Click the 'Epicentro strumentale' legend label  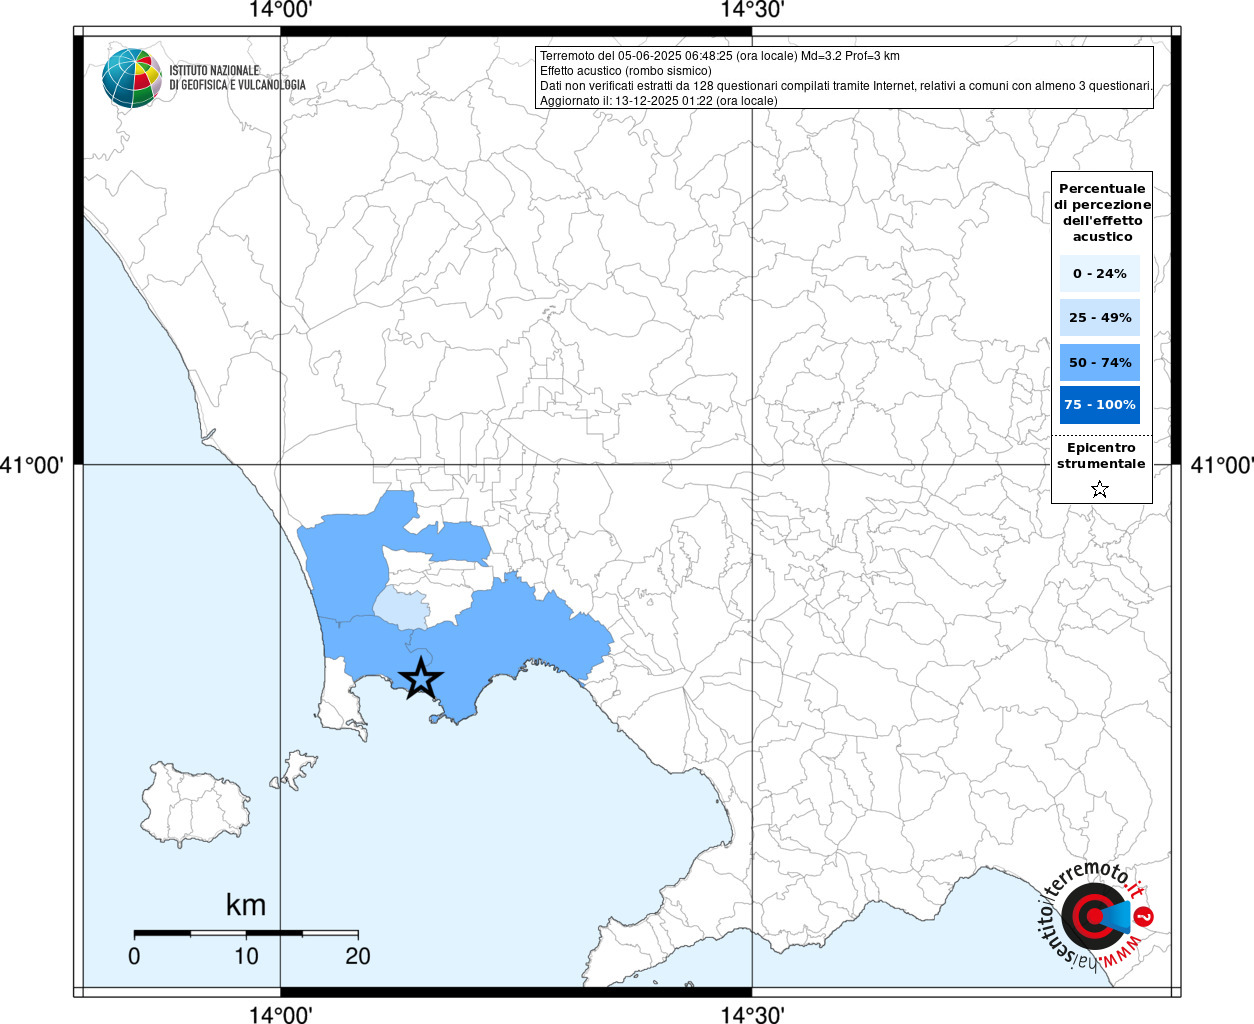click(x=1101, y=456)
